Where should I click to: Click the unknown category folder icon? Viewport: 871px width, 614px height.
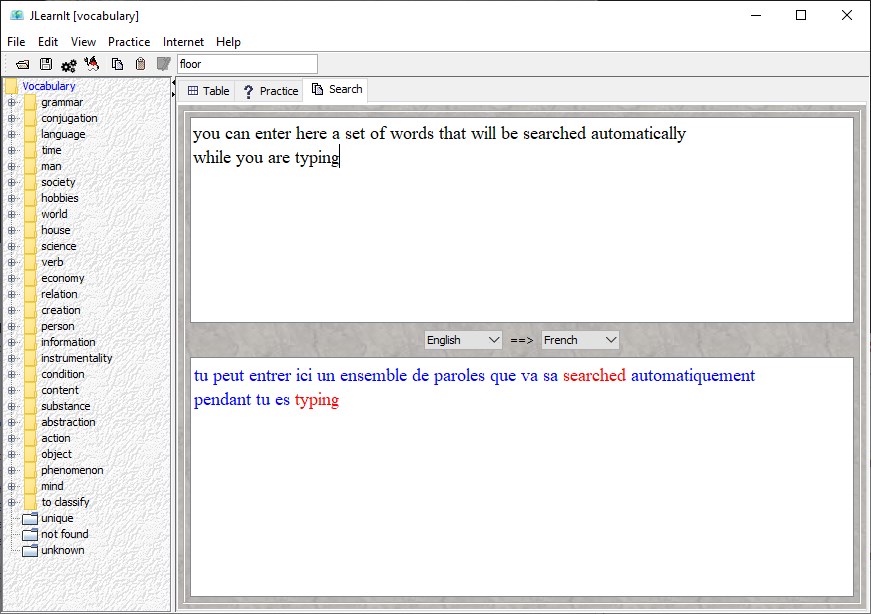pos(29,551)
